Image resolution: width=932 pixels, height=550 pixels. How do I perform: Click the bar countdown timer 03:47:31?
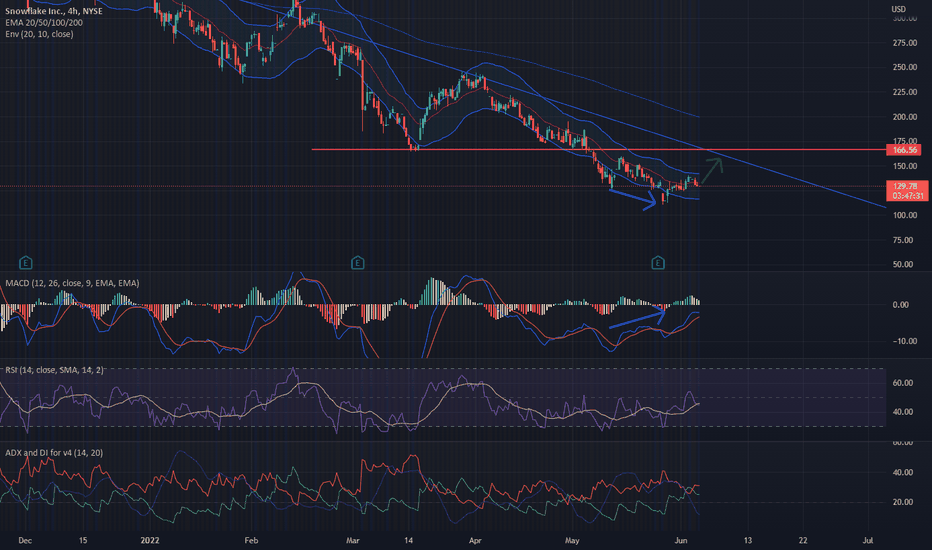pos(906,196)
